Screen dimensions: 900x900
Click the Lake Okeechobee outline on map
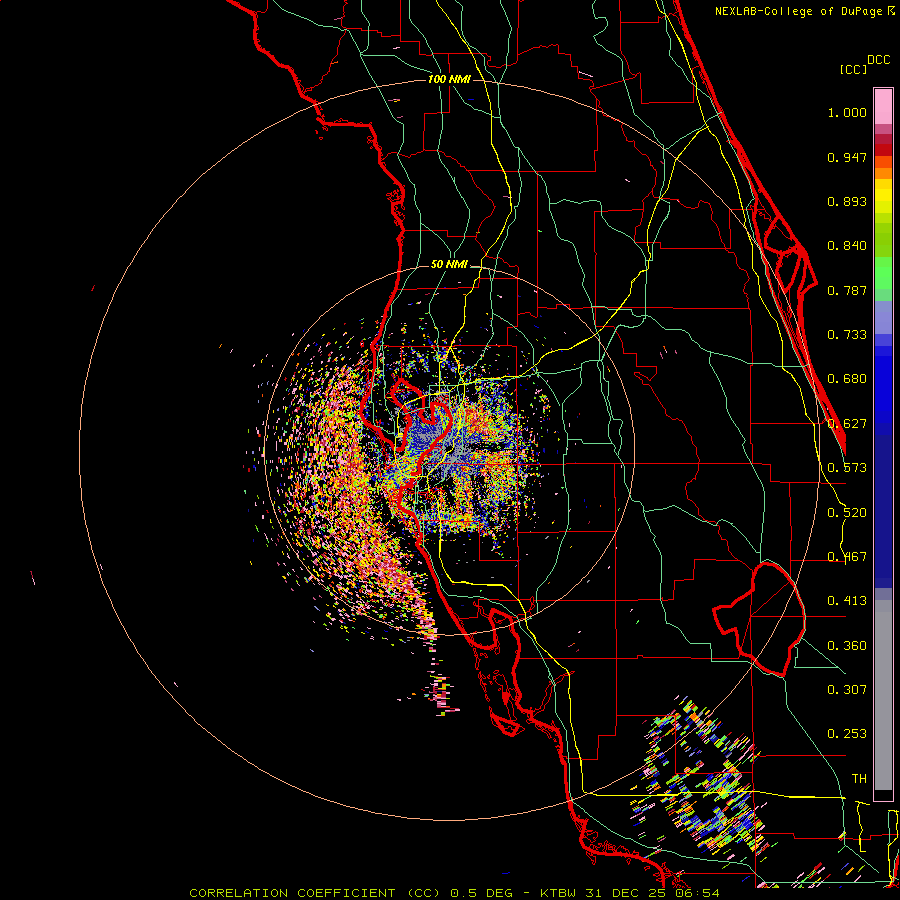coord(759,619)
